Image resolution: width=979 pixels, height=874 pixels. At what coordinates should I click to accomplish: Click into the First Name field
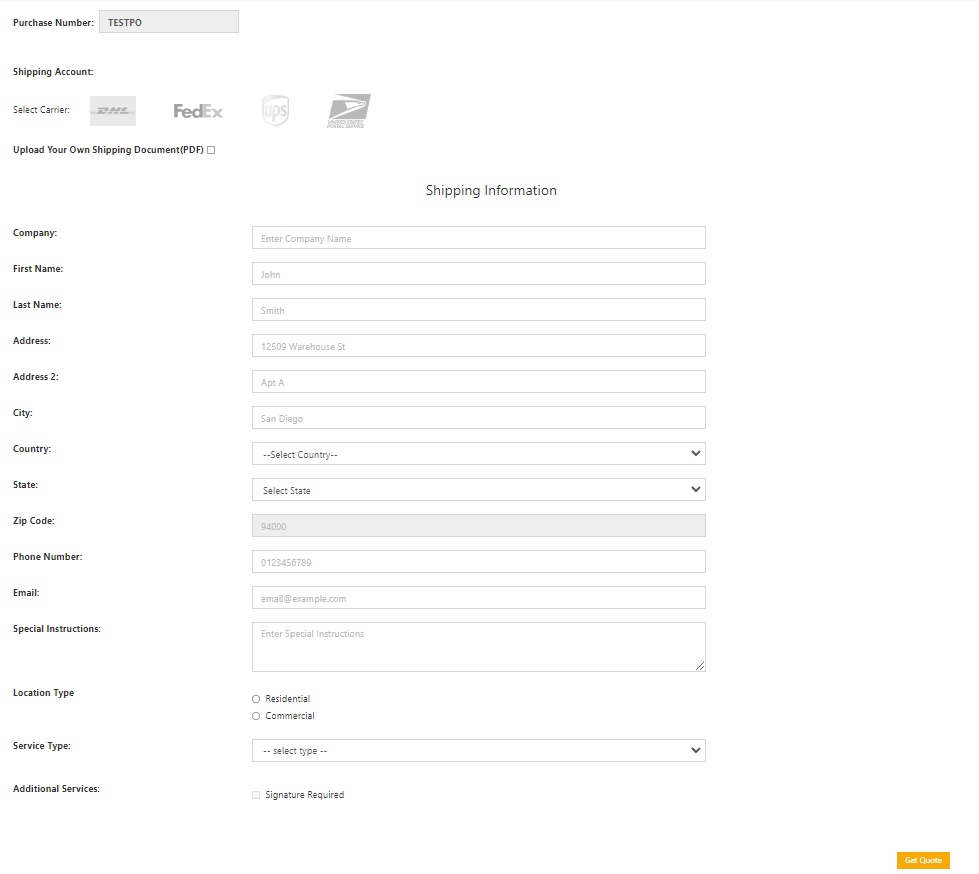(x=478, y=274)
